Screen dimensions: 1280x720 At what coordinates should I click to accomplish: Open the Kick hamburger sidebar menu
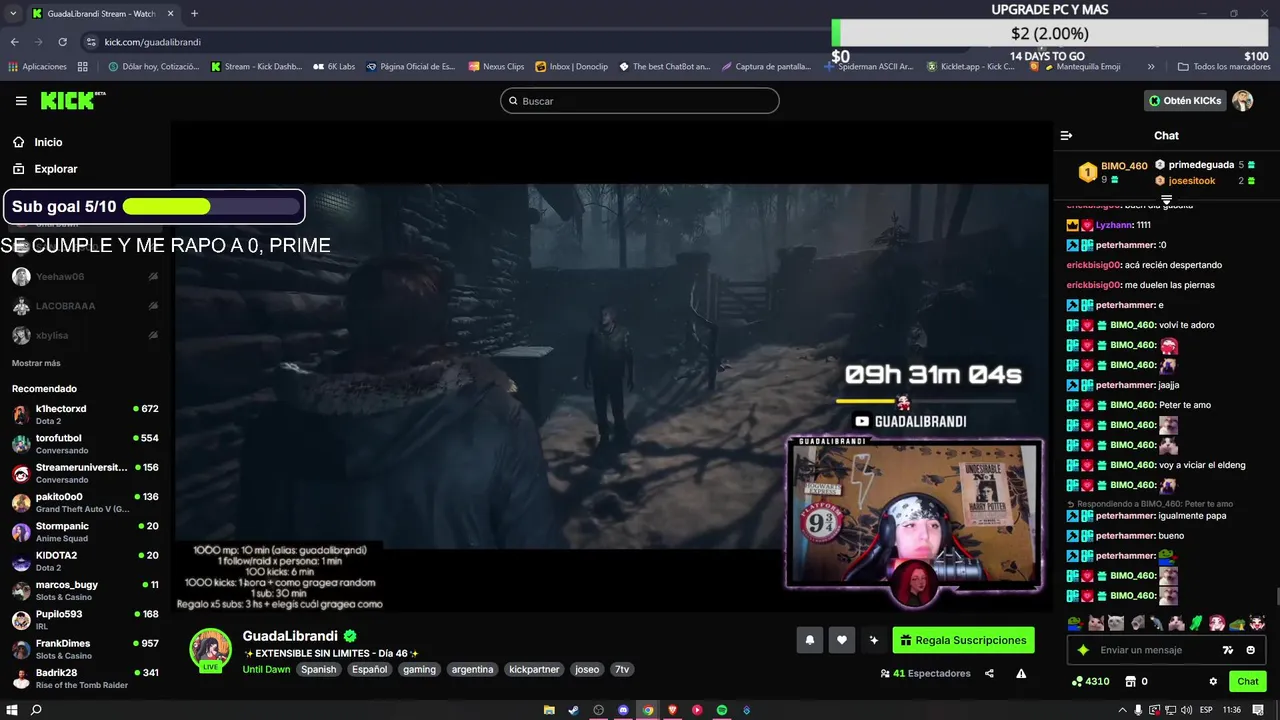pos(21,101)
